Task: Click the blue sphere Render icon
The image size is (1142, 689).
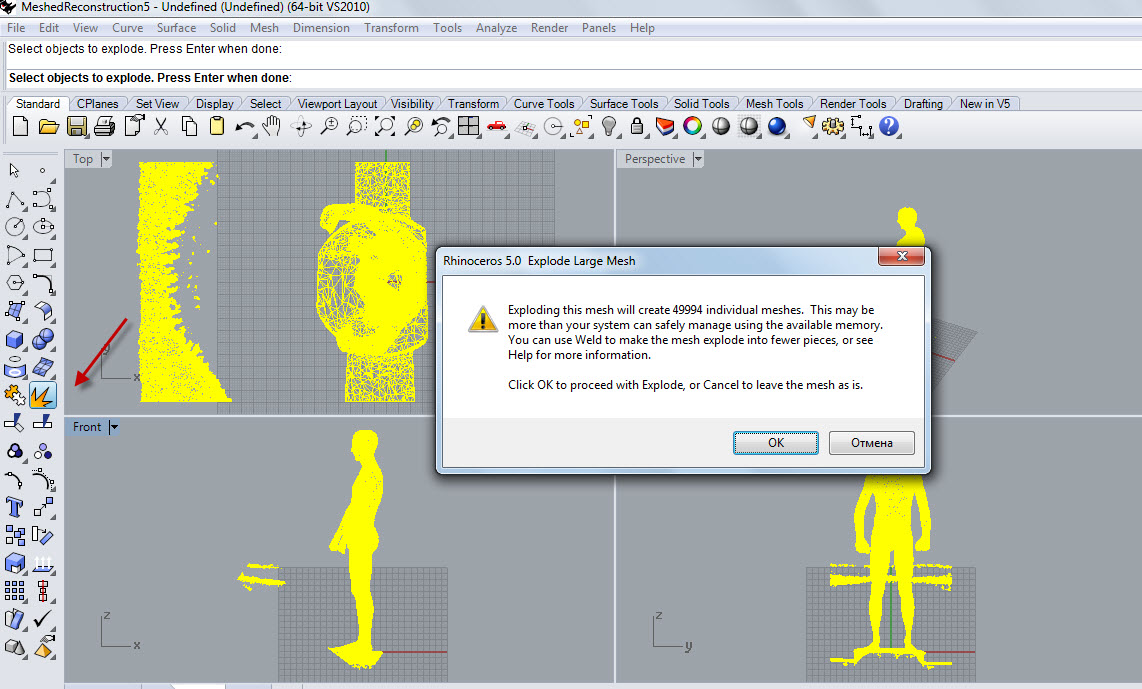Action: click(777, 127)
